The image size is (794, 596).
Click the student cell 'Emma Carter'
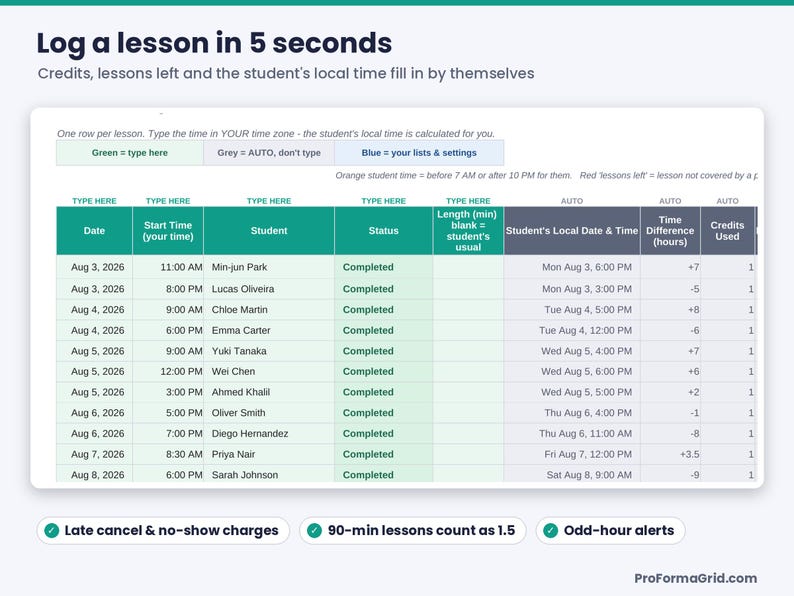point(269,330)
